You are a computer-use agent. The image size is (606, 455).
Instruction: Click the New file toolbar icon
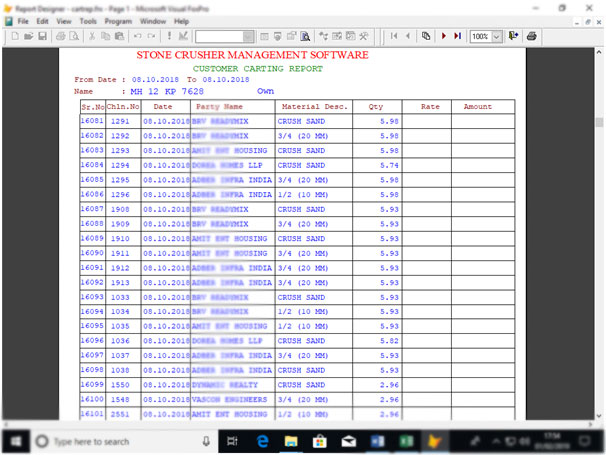click(15, 36)
